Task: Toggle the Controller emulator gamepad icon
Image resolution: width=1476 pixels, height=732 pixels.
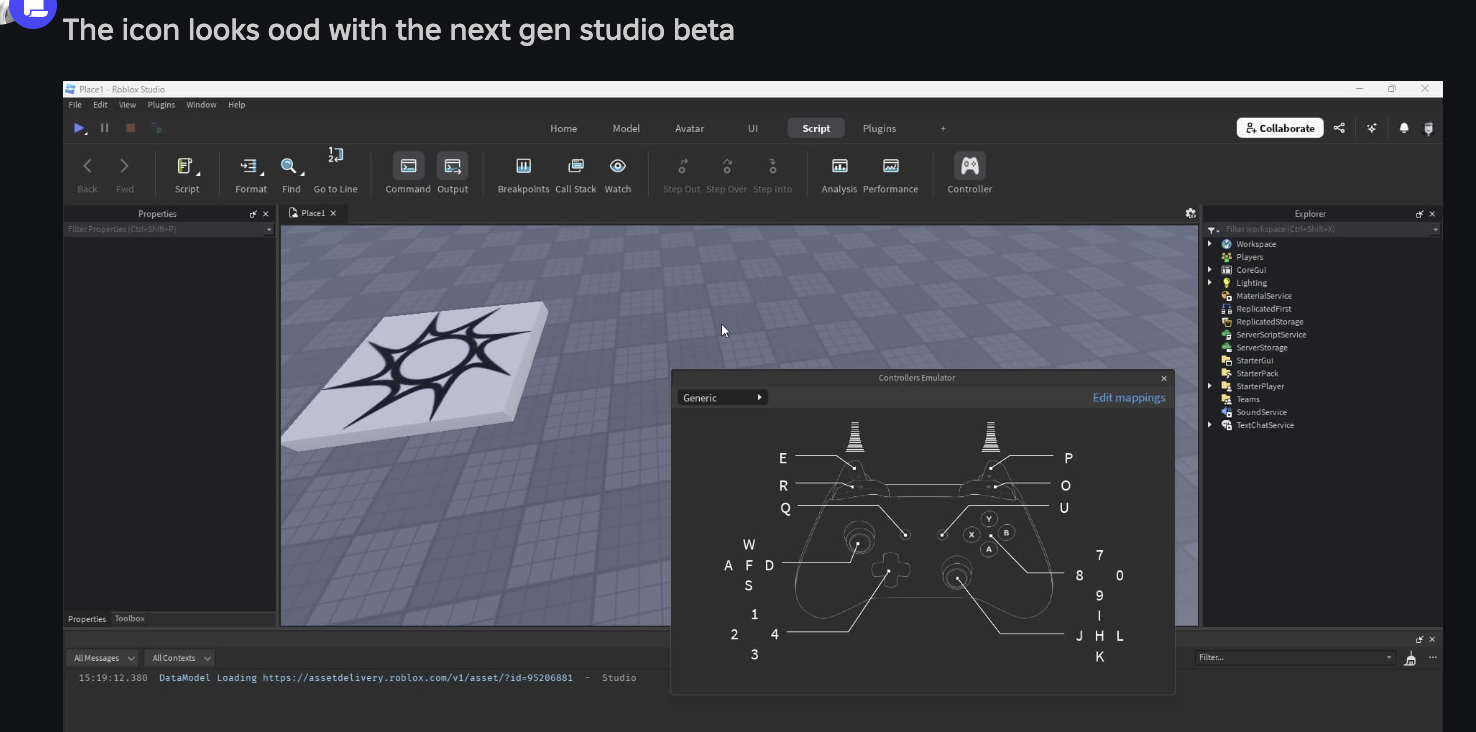Action: tap(969, 166)
